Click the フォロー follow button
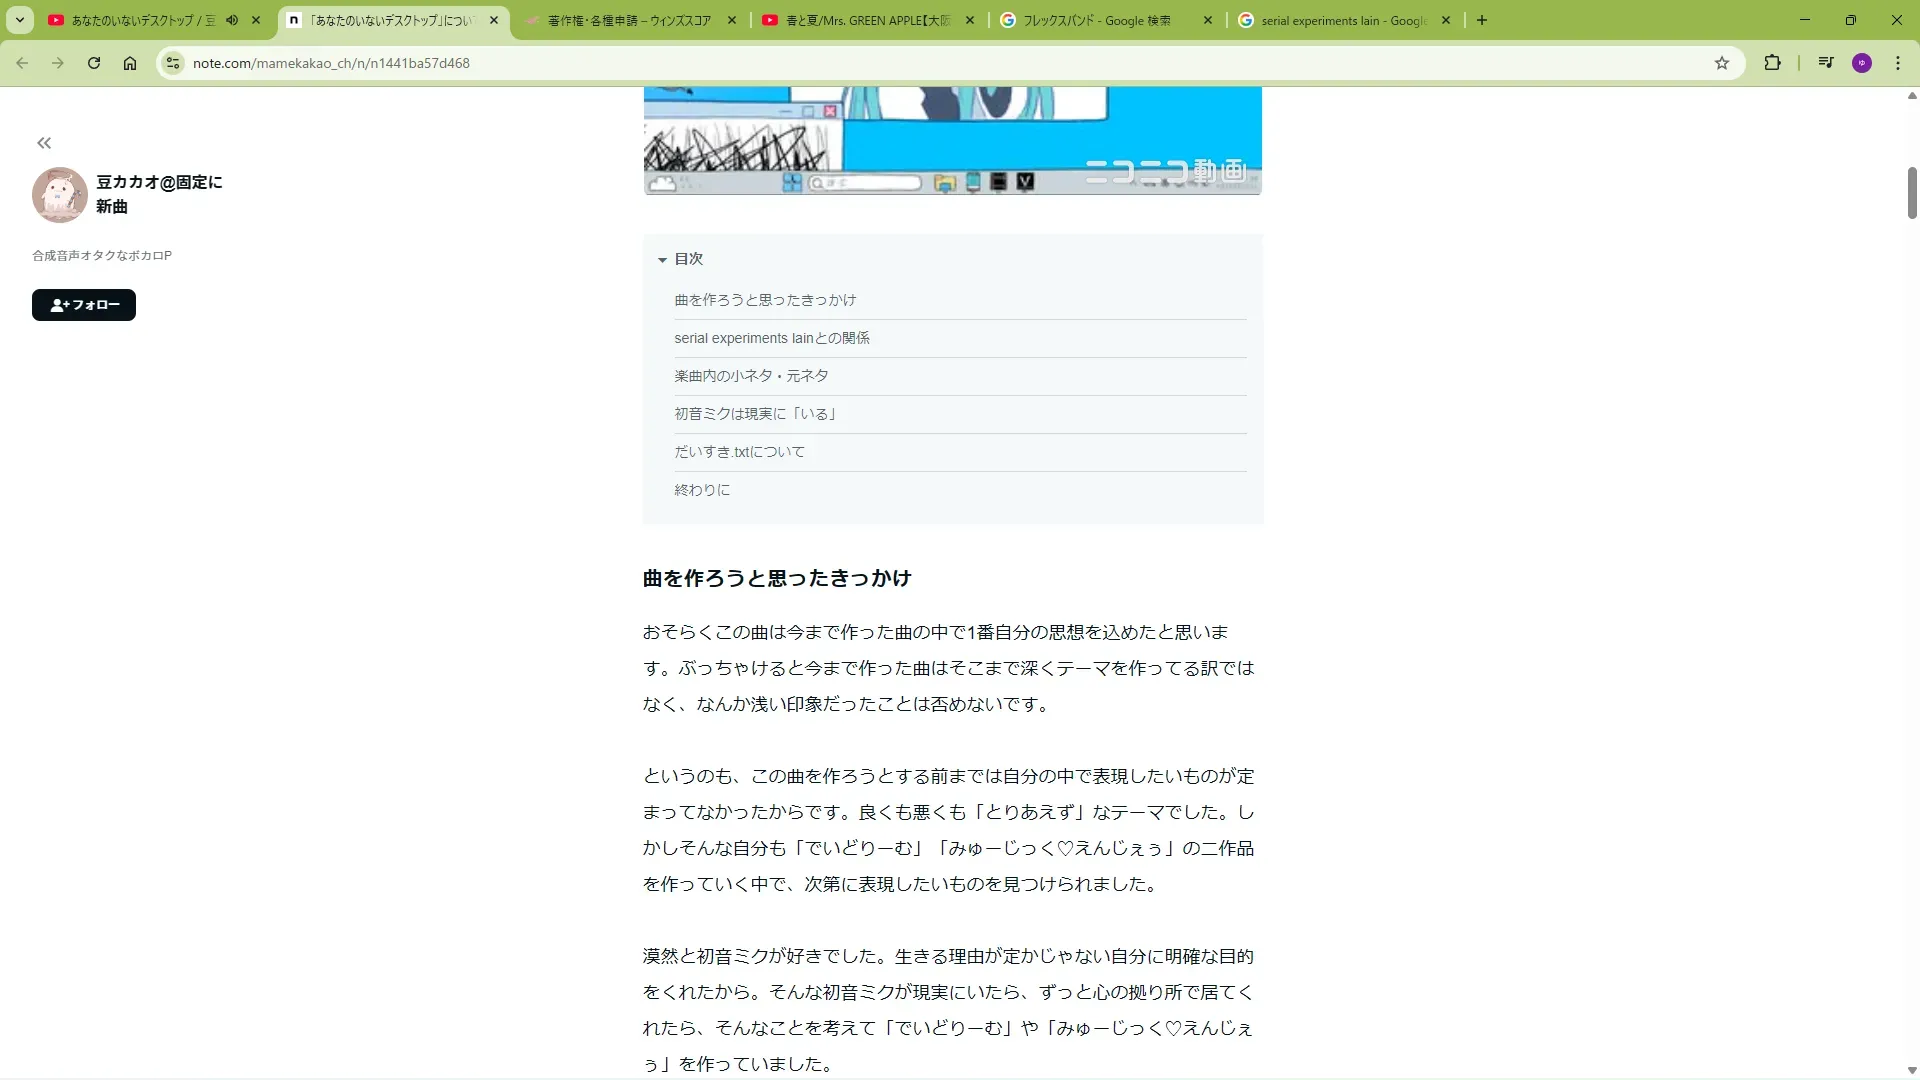Viewport: 1920px width, 1080px height. click(x=84, y=305)
